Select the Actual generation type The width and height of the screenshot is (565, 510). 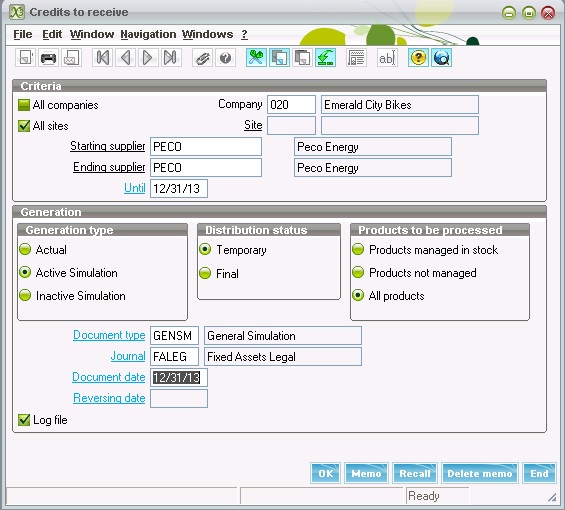click(25, 249)
